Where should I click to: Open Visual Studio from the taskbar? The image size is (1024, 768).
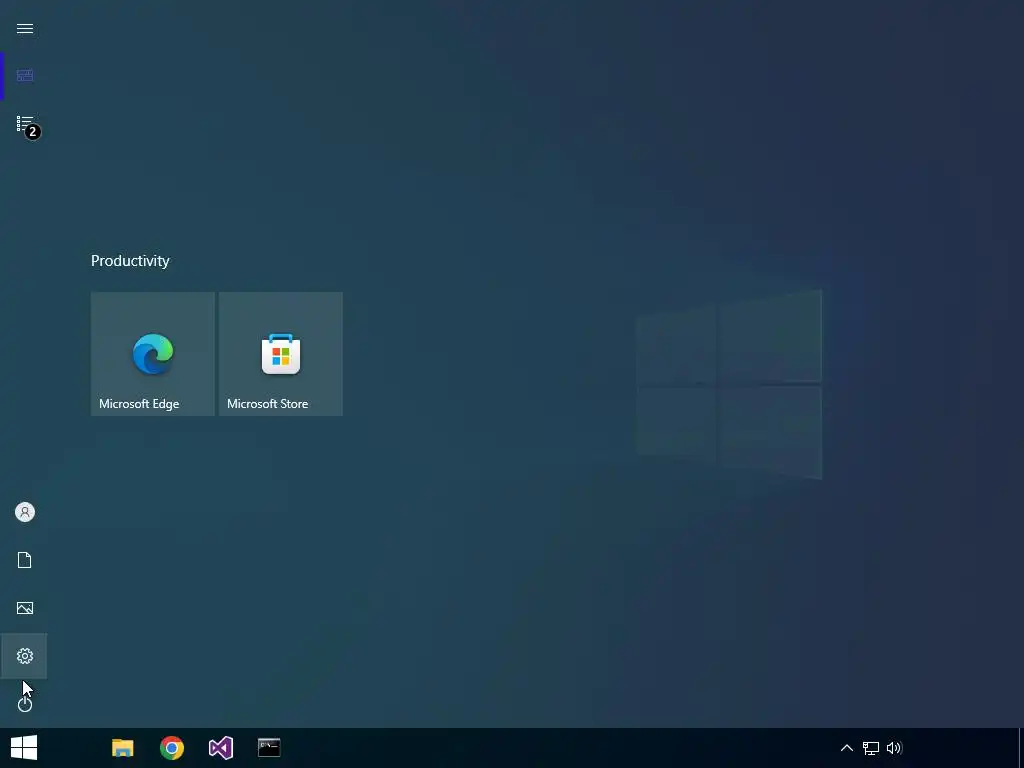pyautogui.click(x=221, y=748)
